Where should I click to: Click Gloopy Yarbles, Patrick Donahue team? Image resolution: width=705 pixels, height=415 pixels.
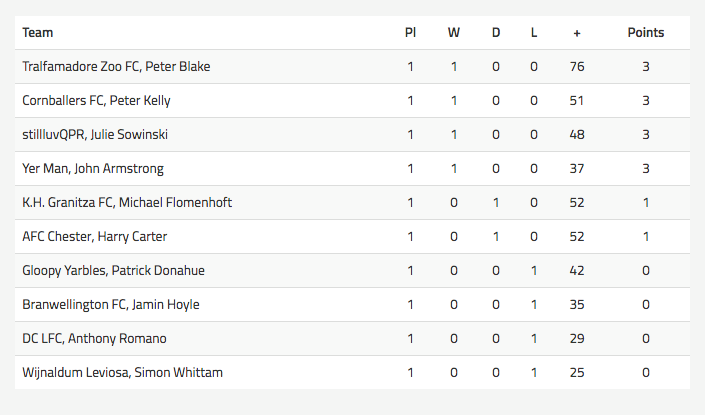[113, 271]
